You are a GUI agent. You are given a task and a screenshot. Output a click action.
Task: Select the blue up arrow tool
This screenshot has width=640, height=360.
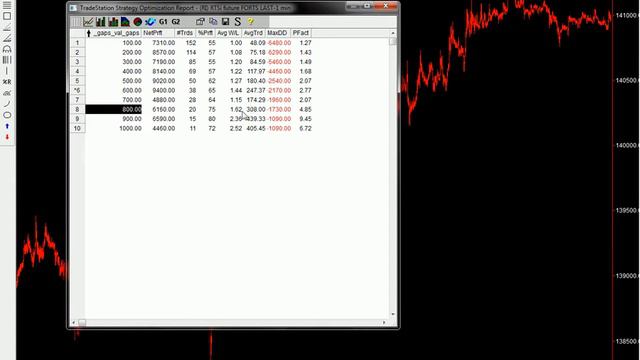[x=7, y=126]
